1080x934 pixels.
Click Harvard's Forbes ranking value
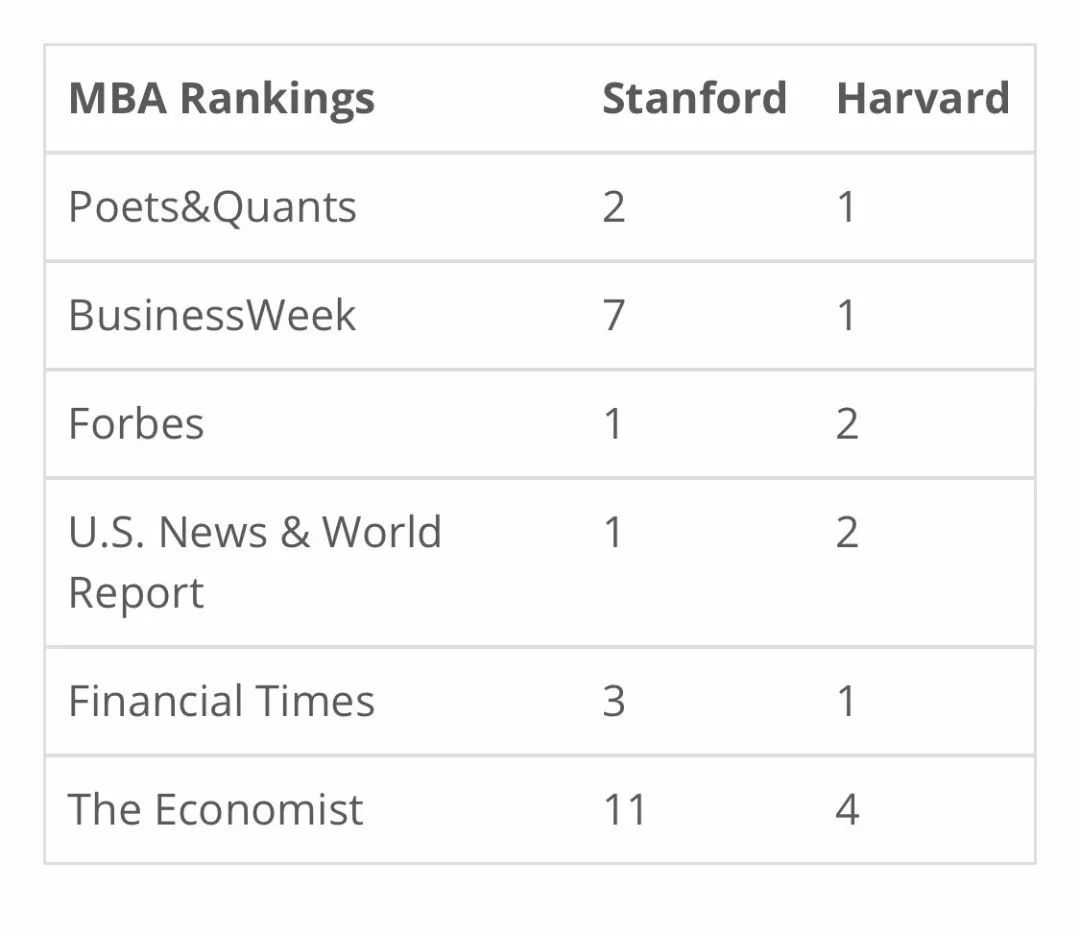coord(847,423)
